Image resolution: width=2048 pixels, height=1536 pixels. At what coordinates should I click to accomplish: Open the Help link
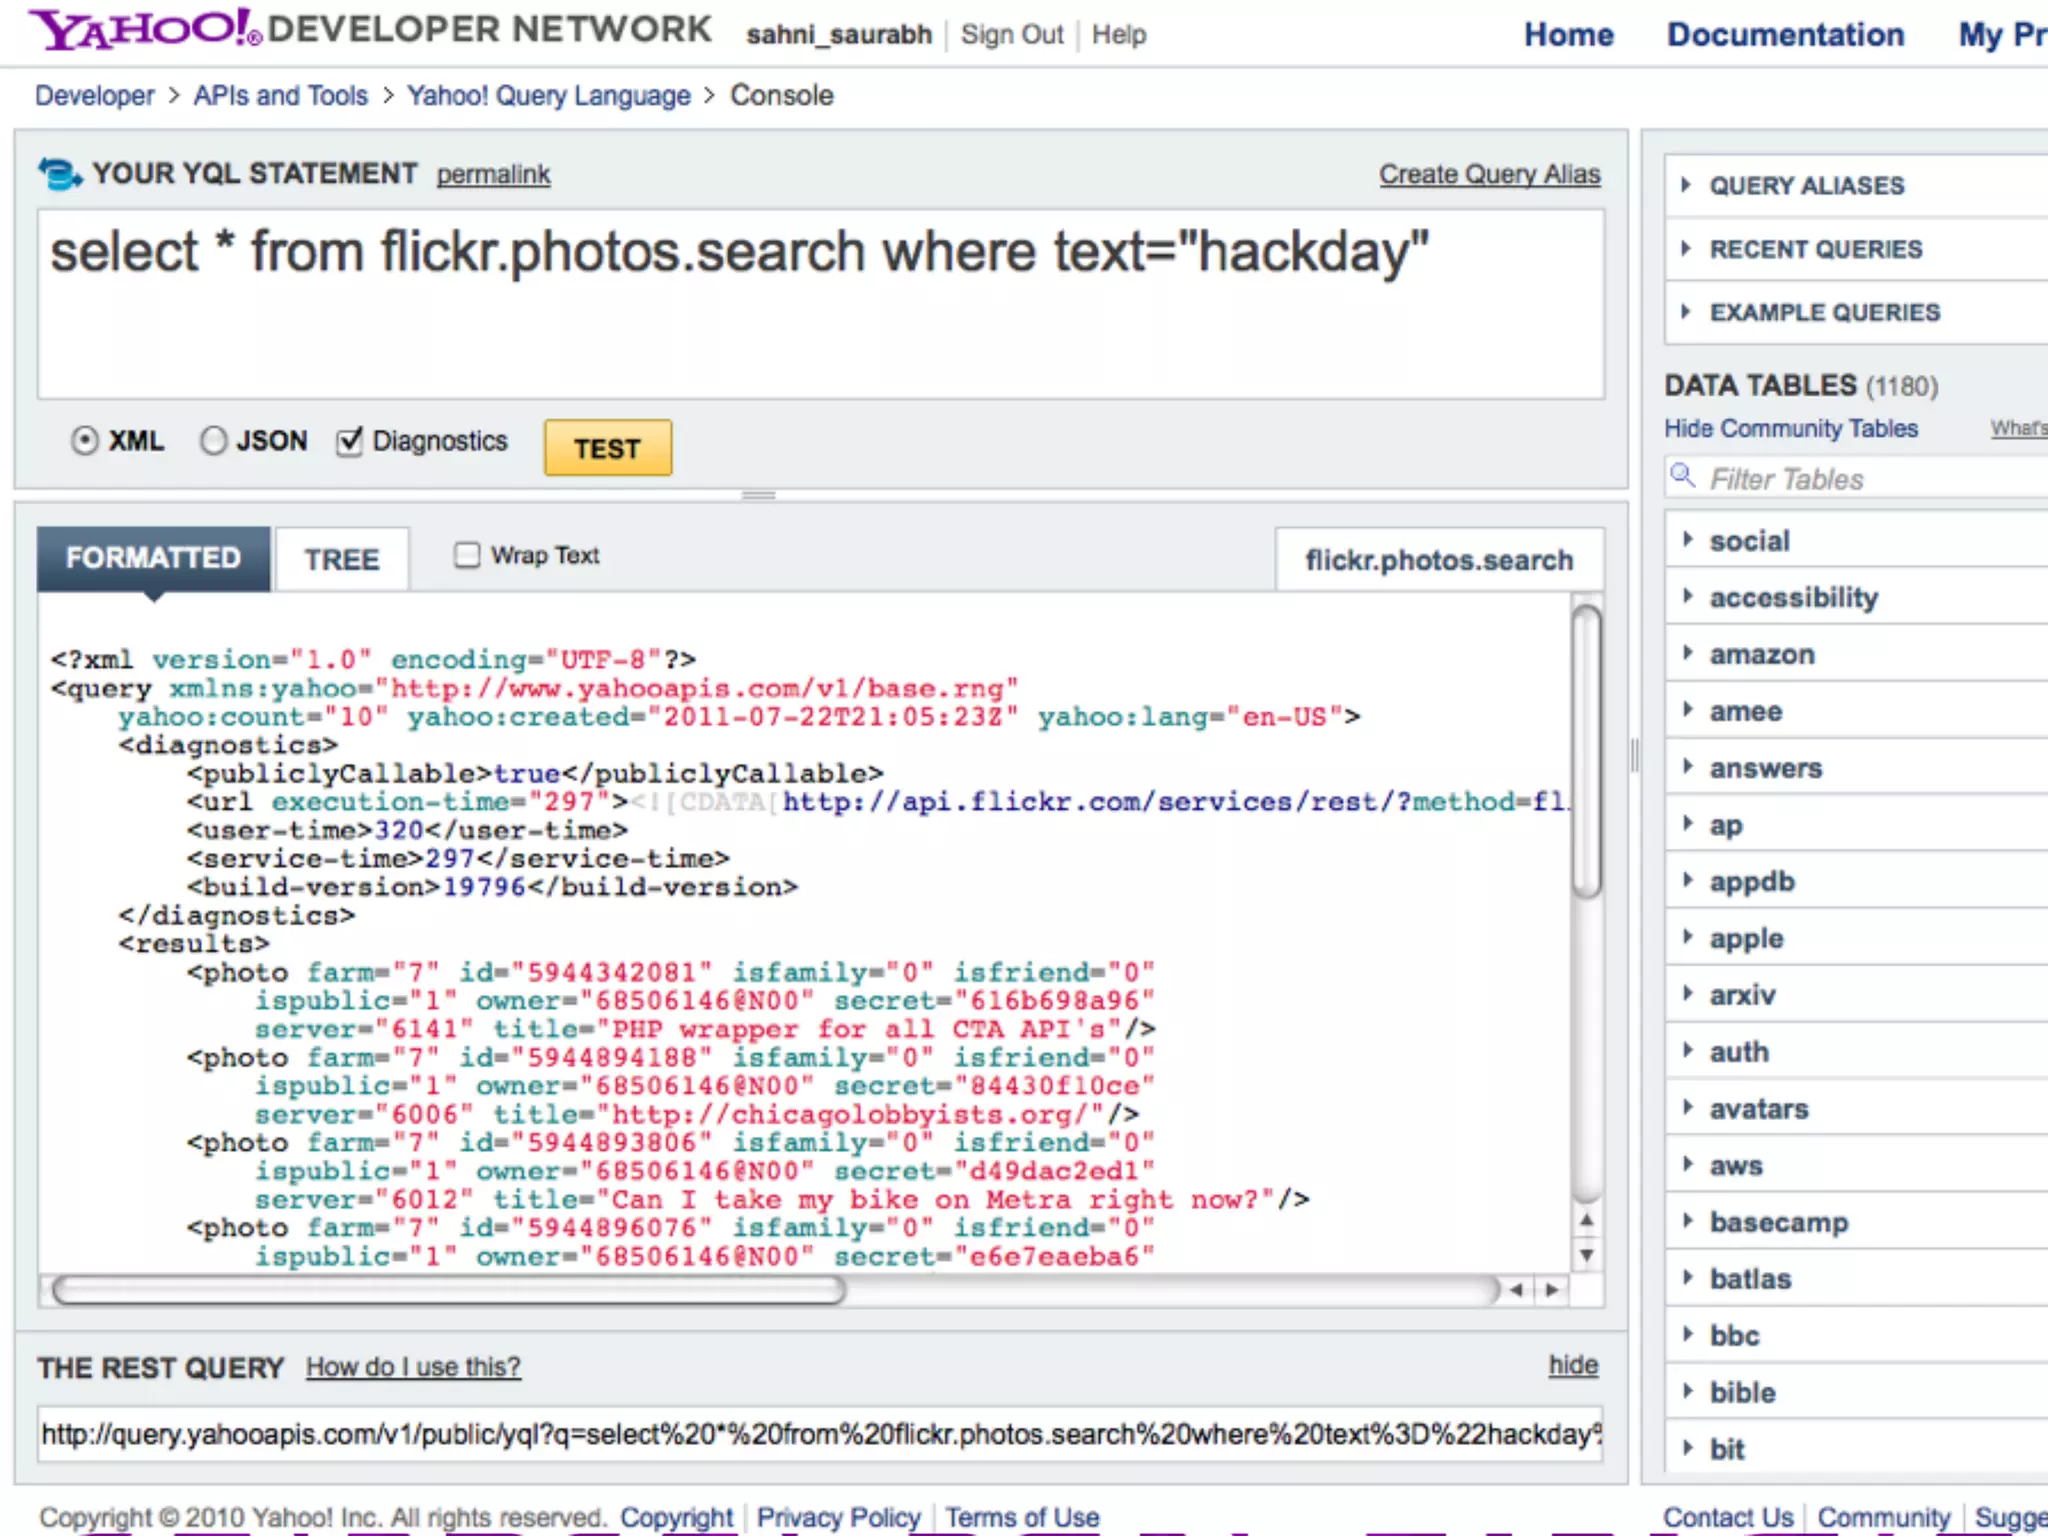click(1118, 35)
